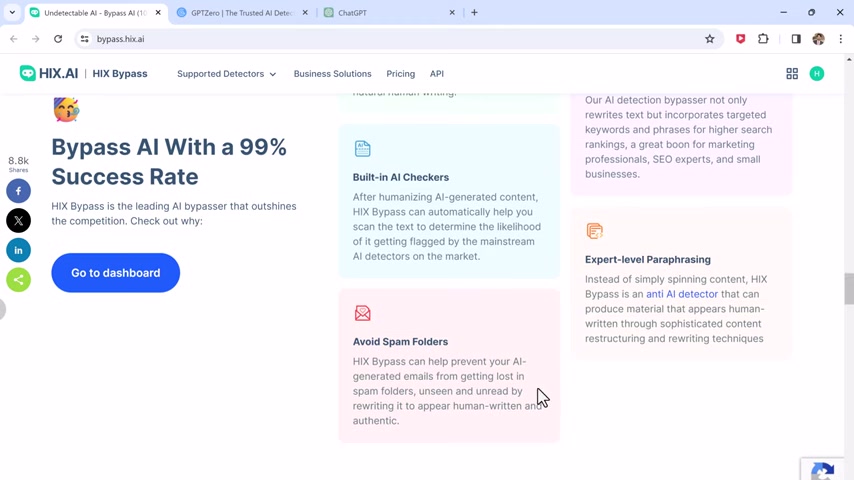The width and height of the screenshot is (854, 480).
Task: Toggle the browser side panel
Action: pyautogui.click(x=796, y=39)
